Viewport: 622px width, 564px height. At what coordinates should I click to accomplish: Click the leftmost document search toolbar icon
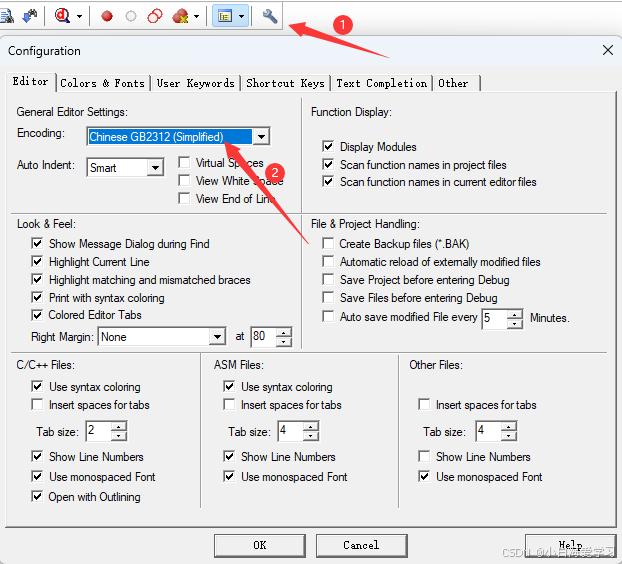(x=6, y=16)
